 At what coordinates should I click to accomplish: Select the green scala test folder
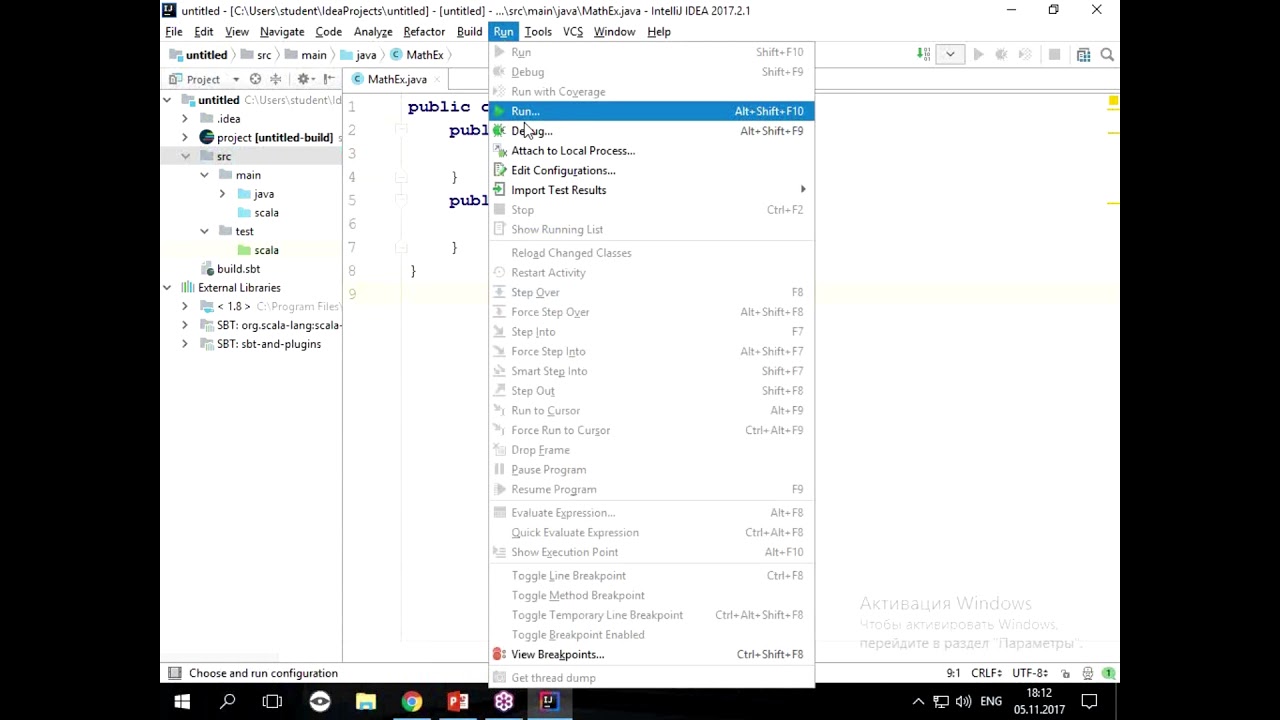point(258,250)
